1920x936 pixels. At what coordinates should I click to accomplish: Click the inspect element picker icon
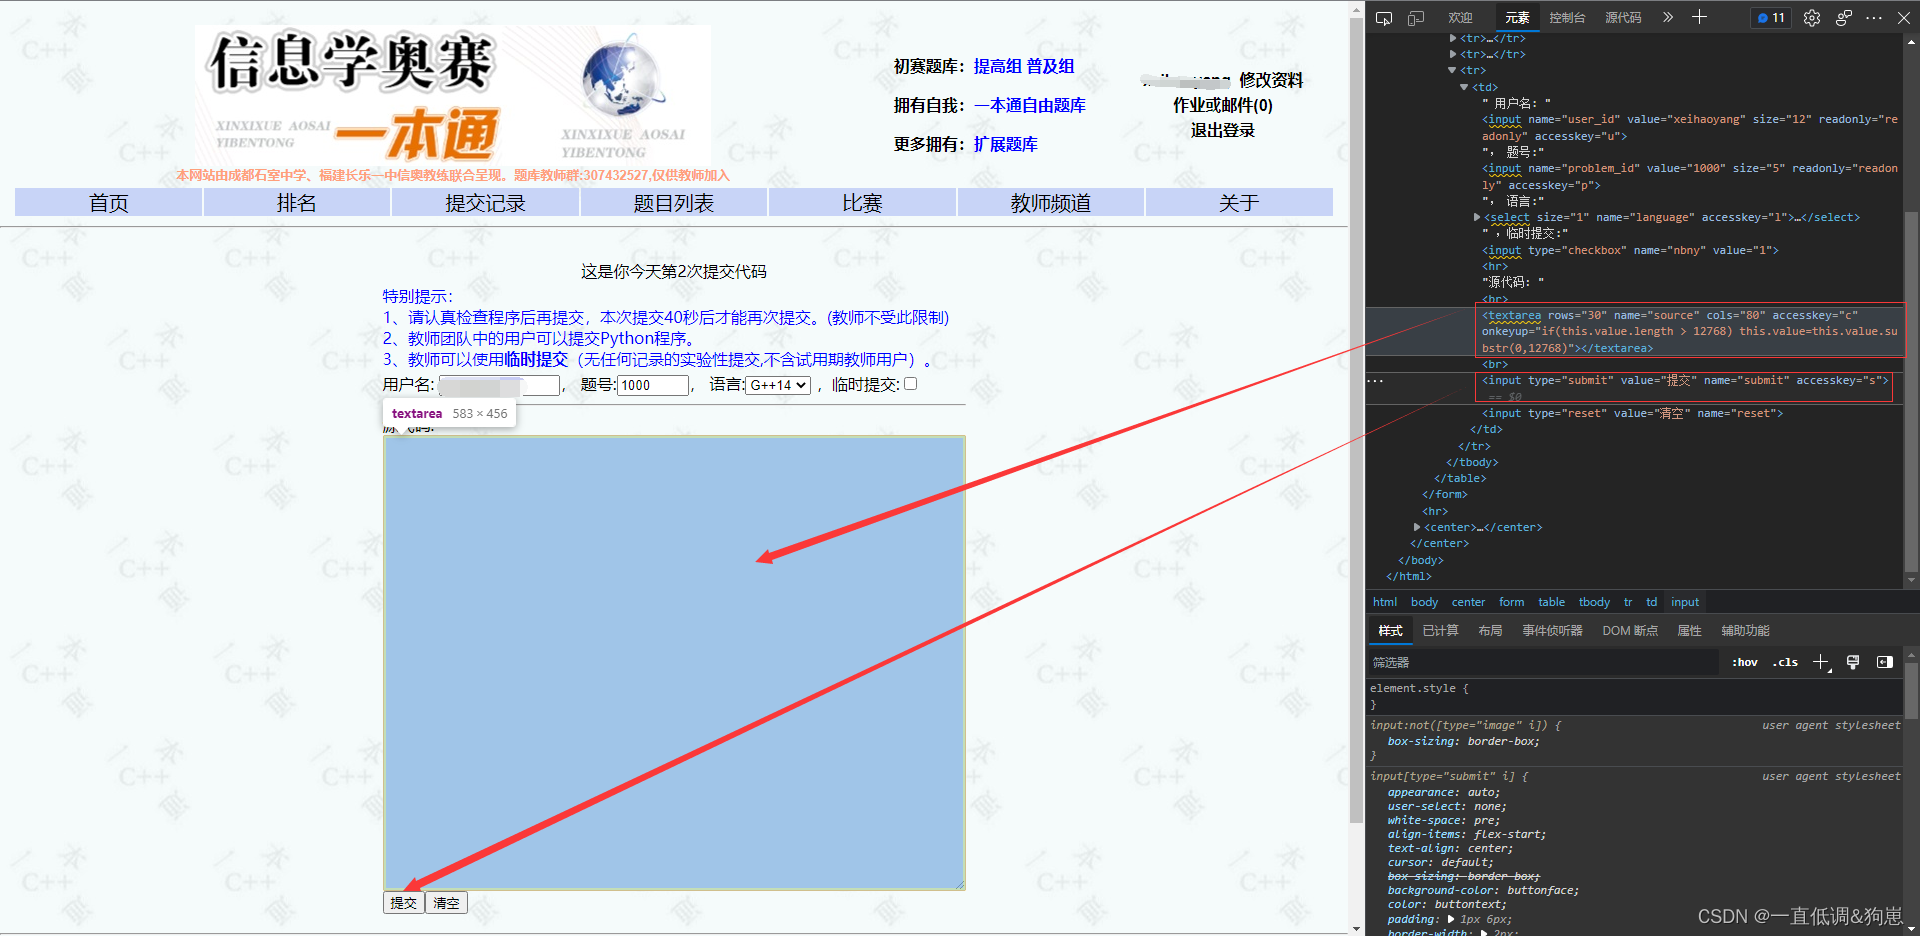1383,17
